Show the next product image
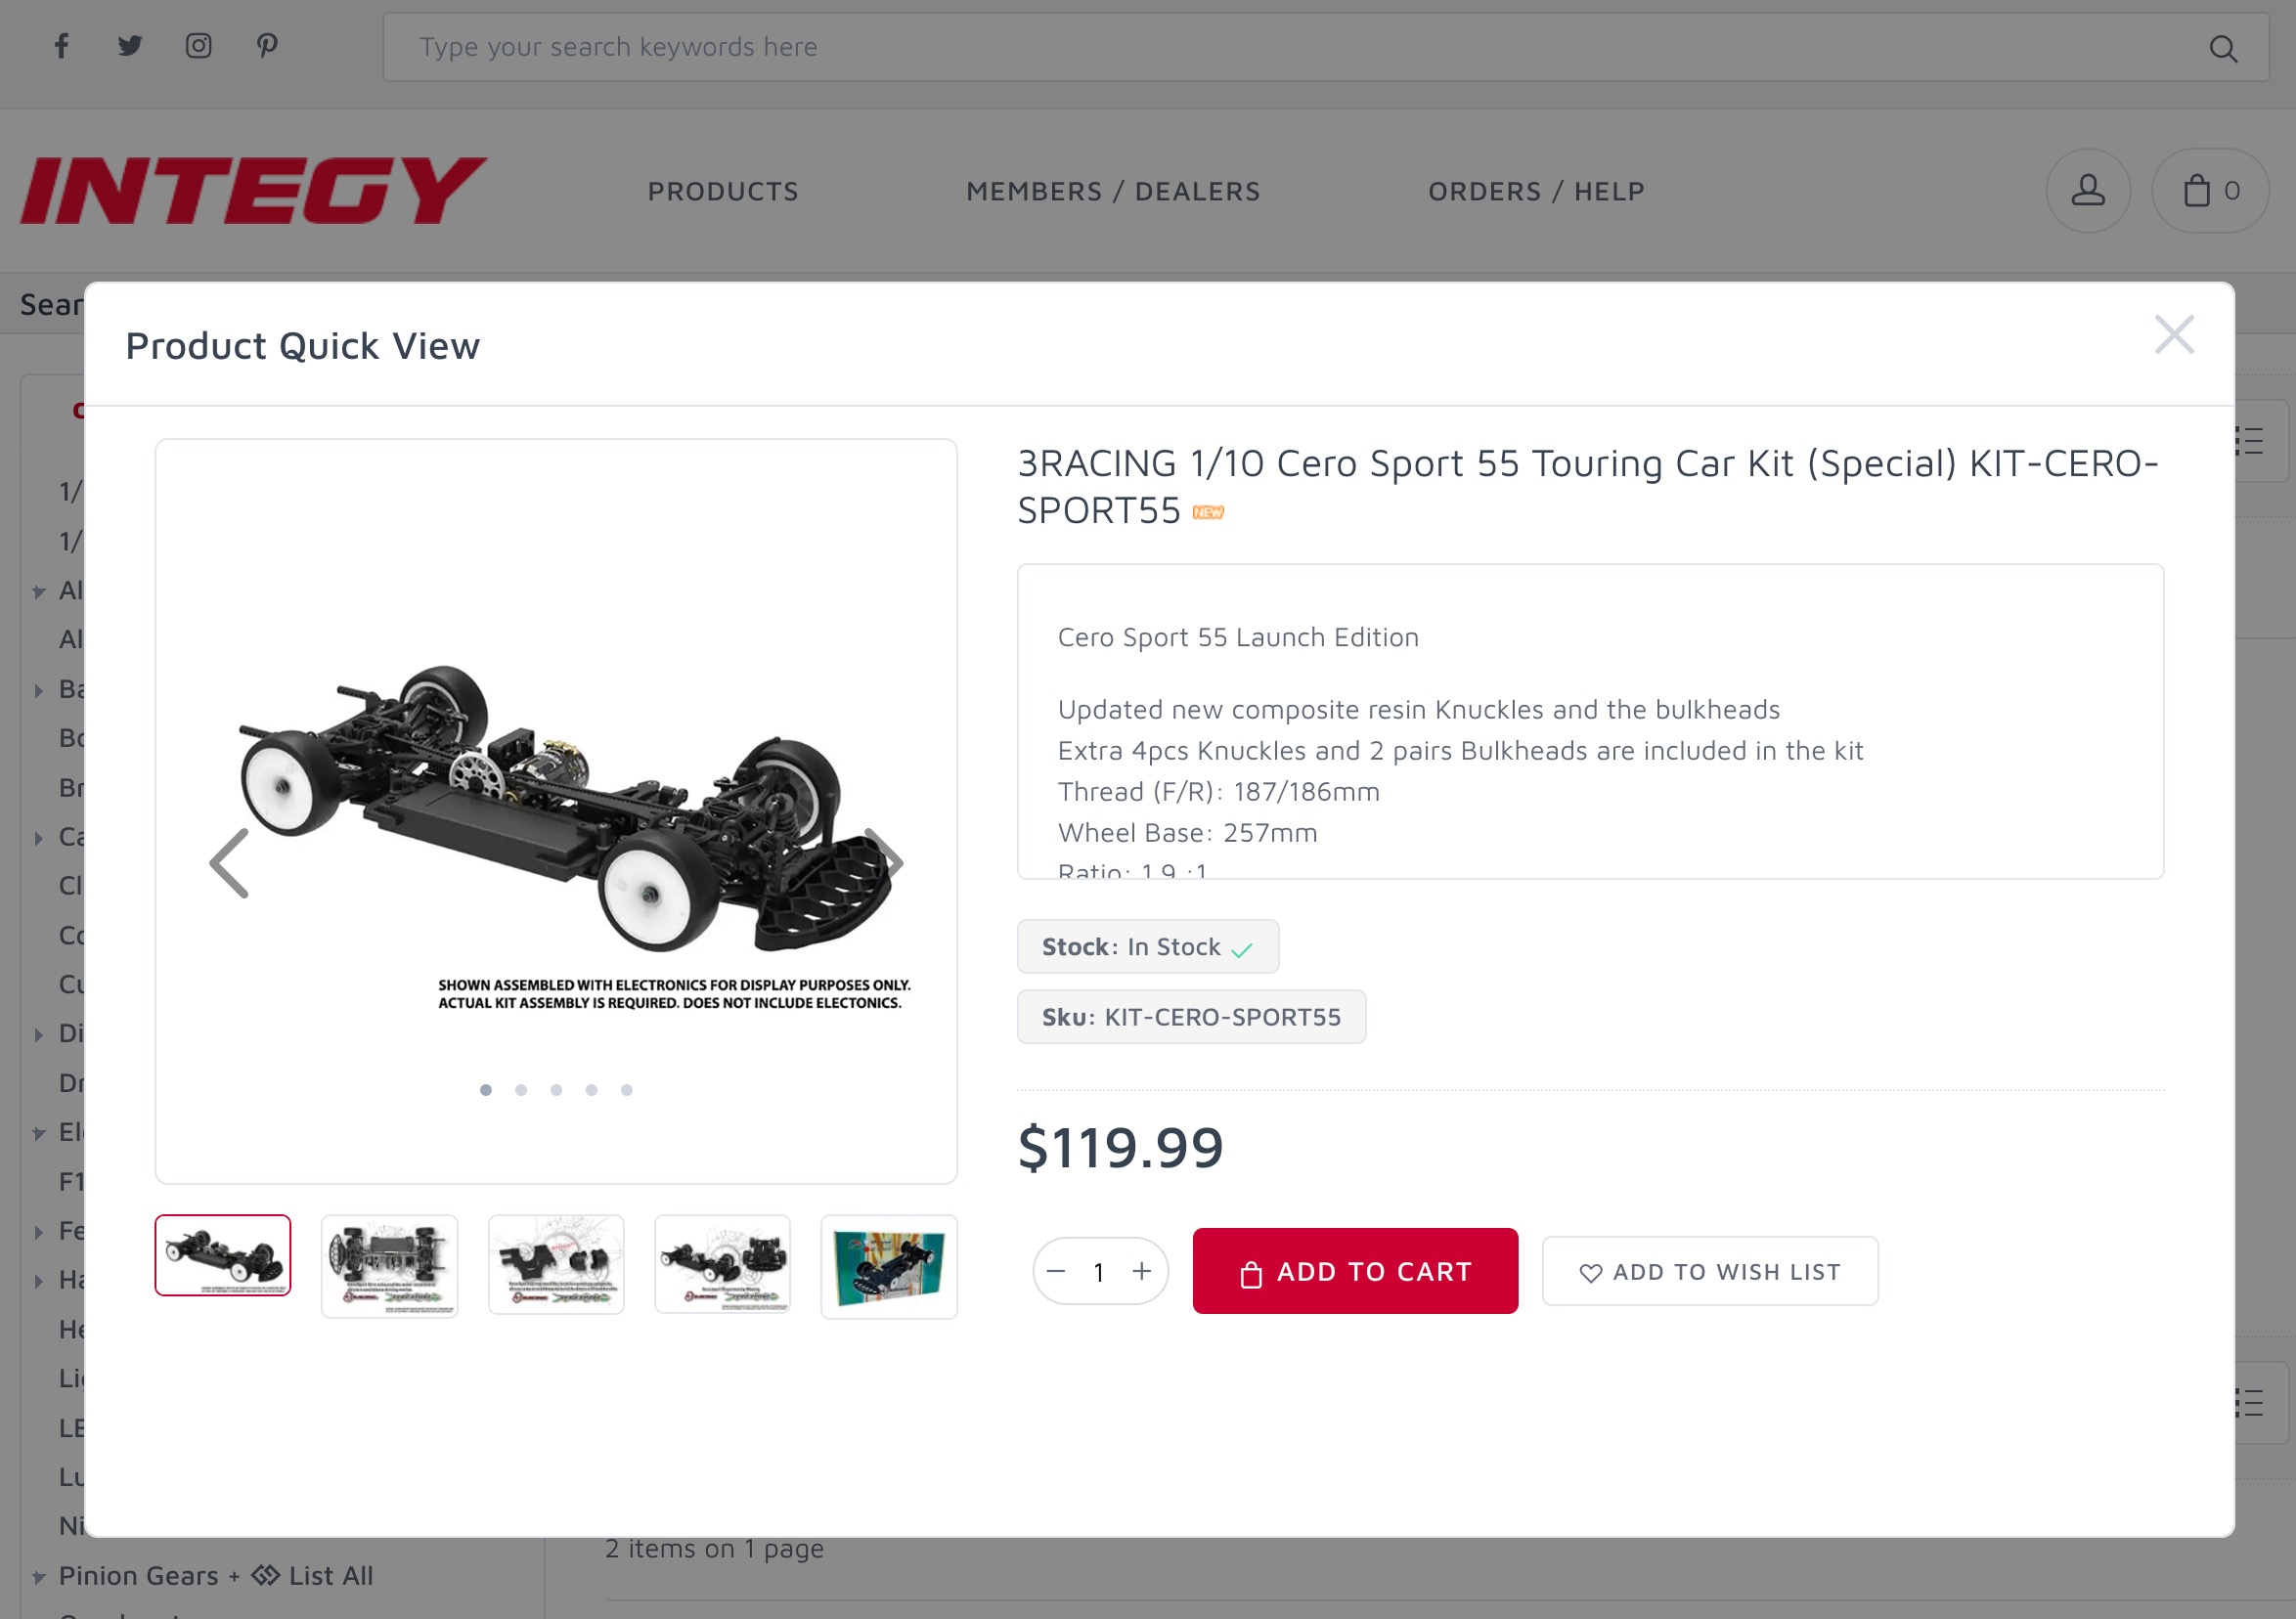The width and height of the screenshot is (2296, 1619). point(885,861)
